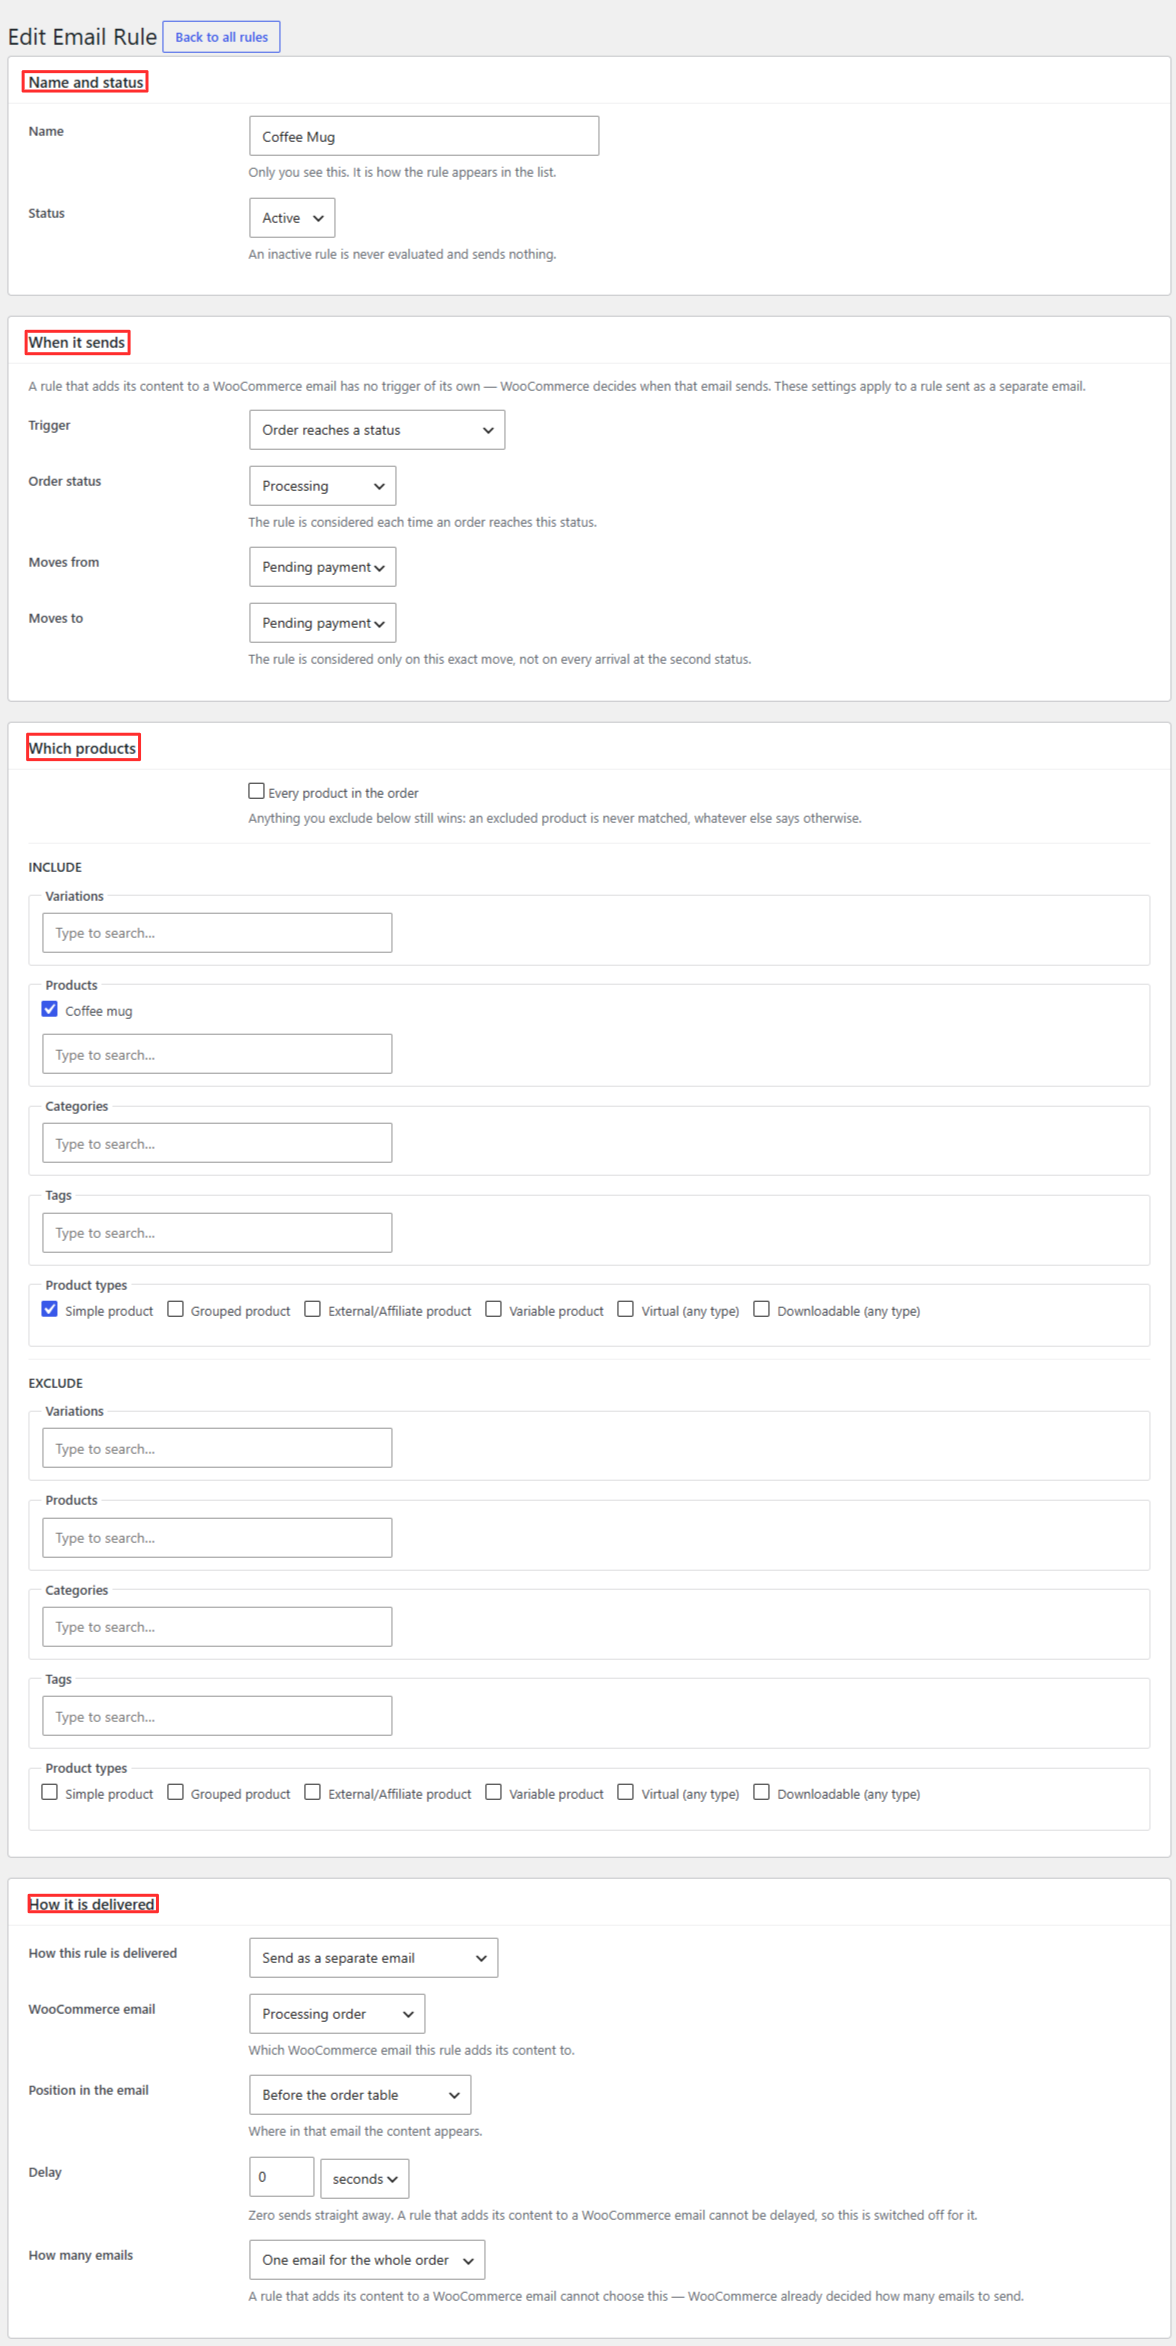Click the INCLUDE group label
Screen dimensions: 1176x2346
click(x=55, y=867)
